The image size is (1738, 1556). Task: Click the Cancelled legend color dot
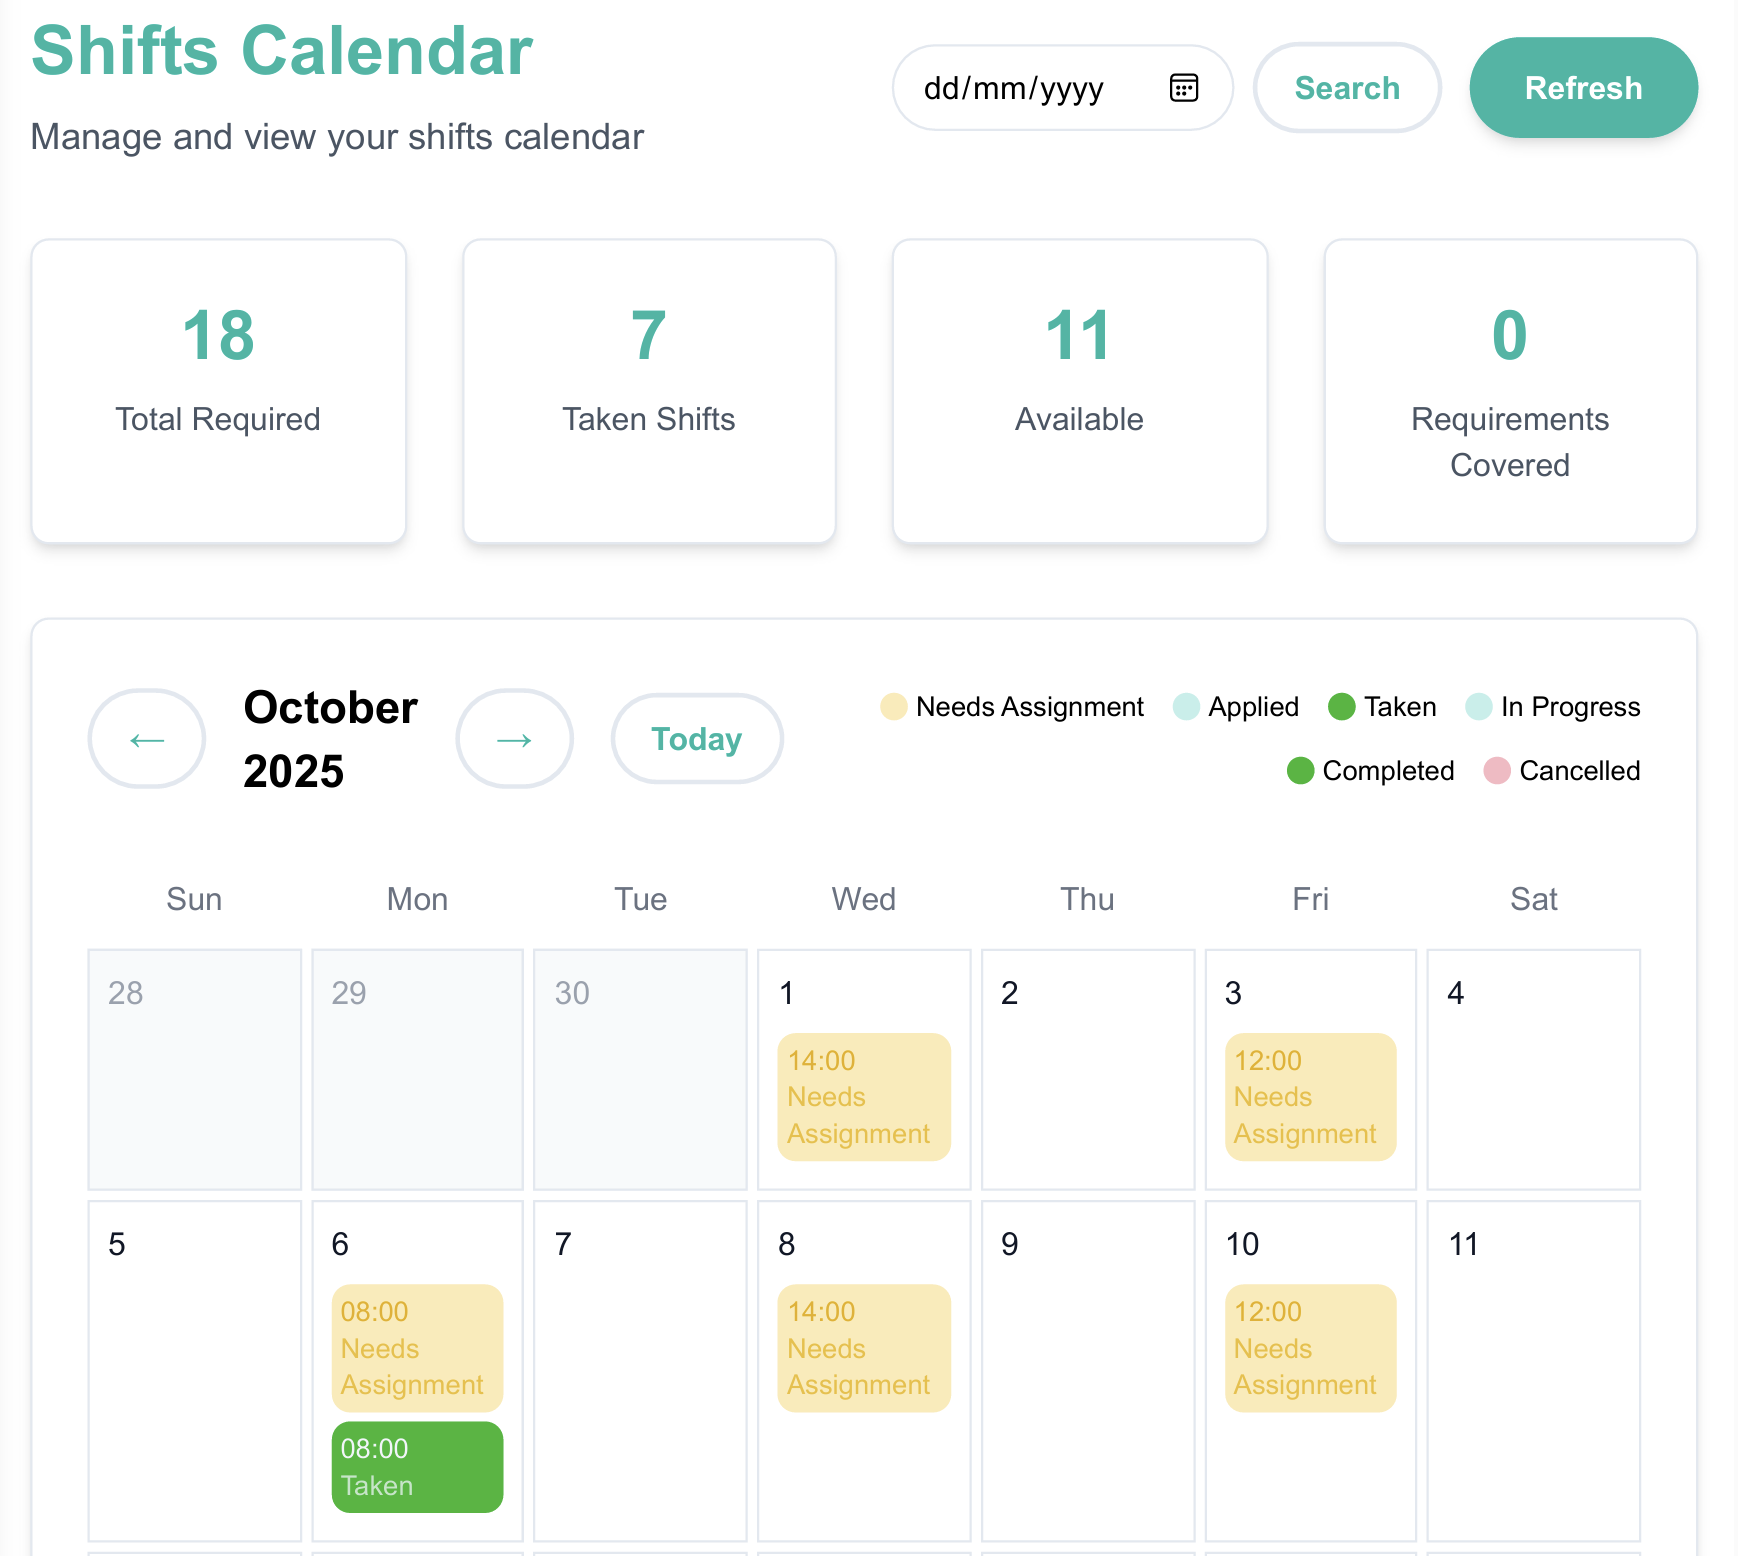[1497, 771]
